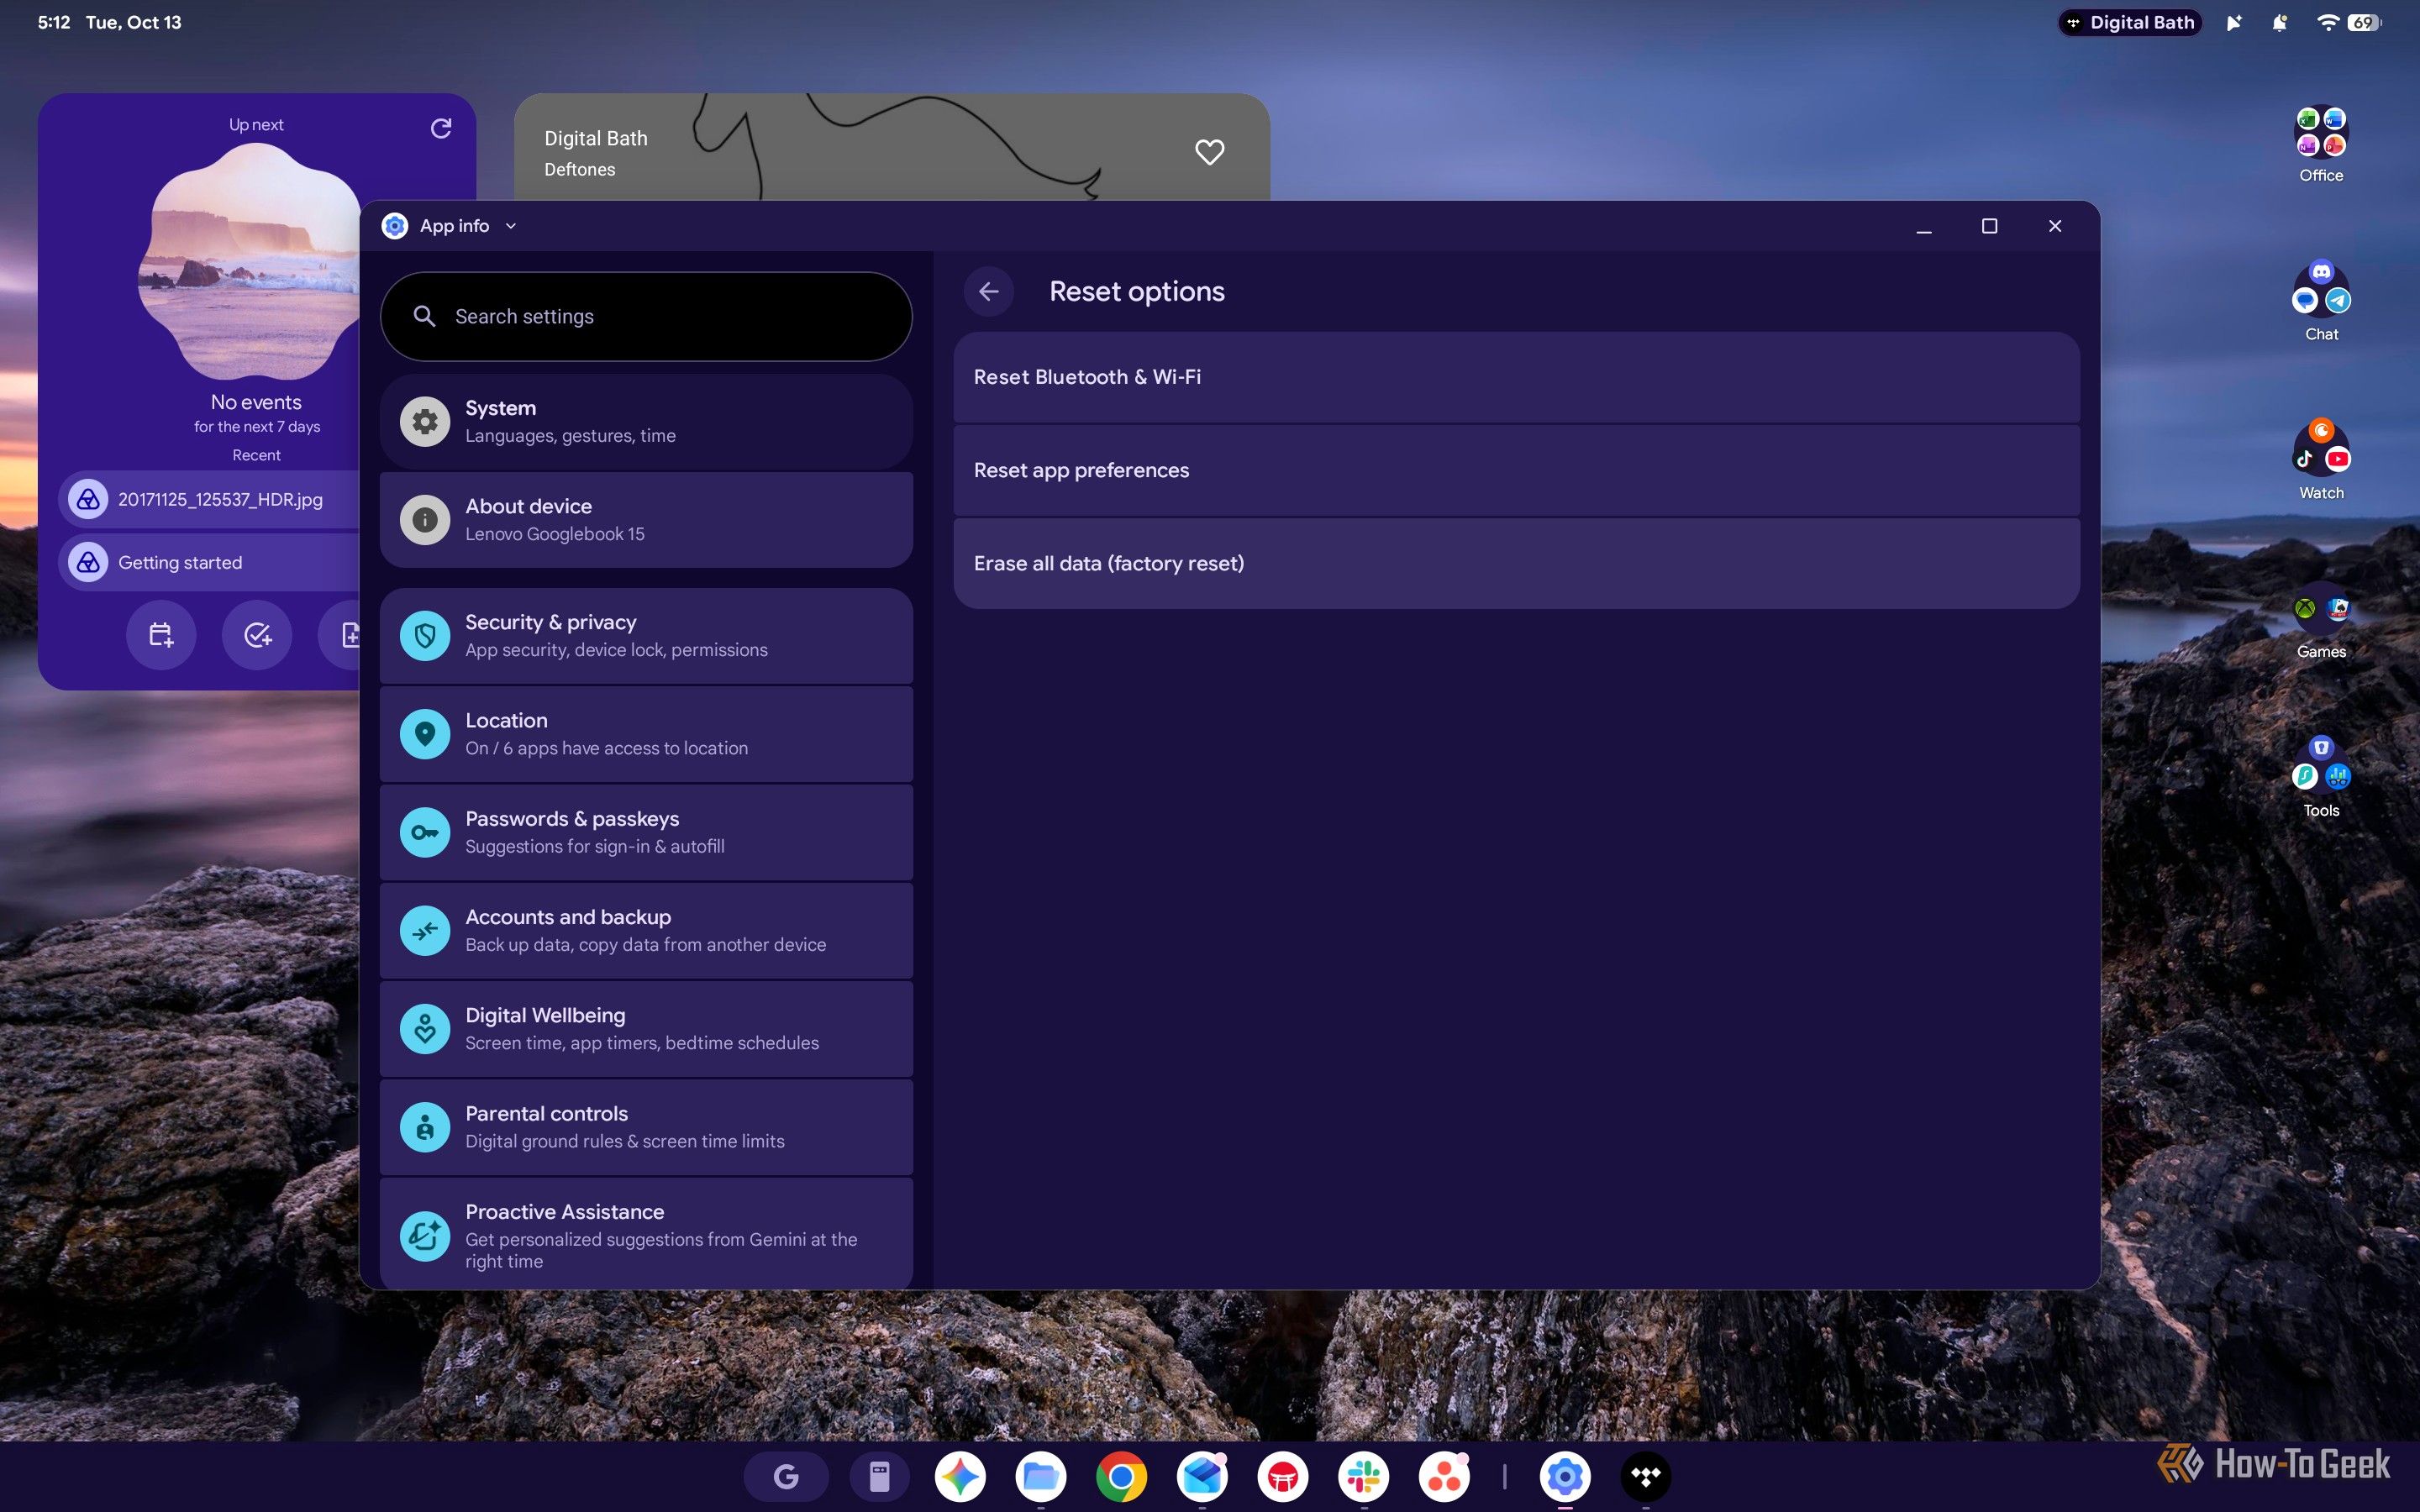Open the phone hub icon in taskbar
Viewport: 2420px width, 1512px height.
[879, 1476]
